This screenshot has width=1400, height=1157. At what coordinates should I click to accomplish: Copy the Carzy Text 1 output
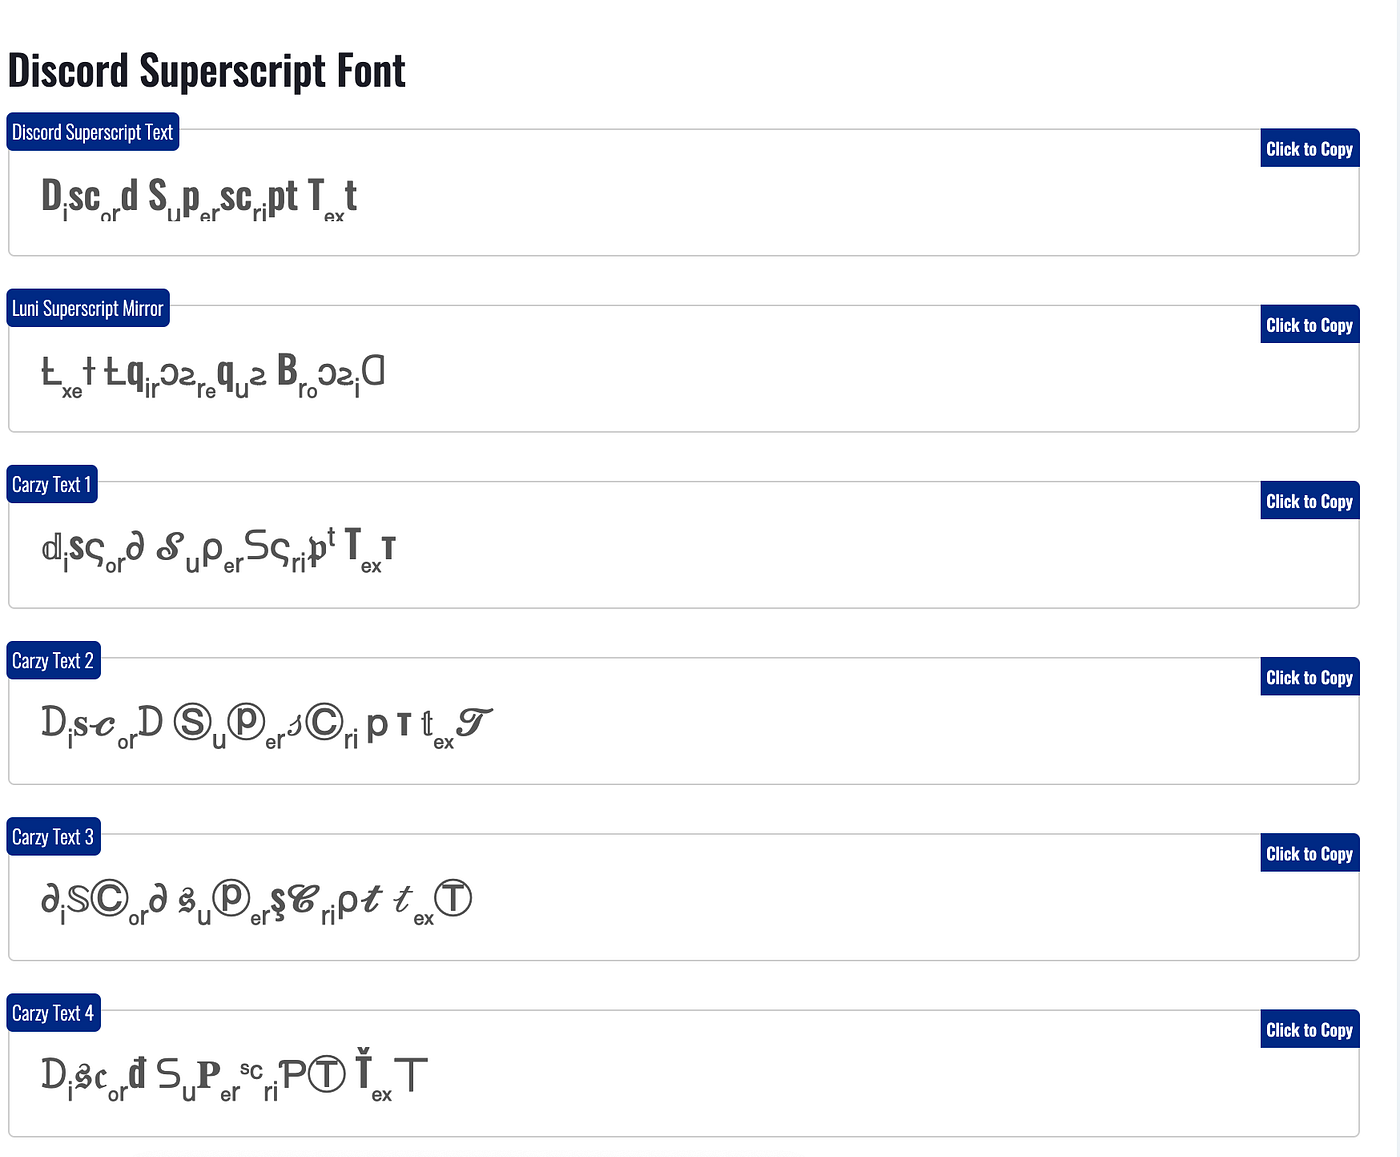click(x=1309, y=500)
